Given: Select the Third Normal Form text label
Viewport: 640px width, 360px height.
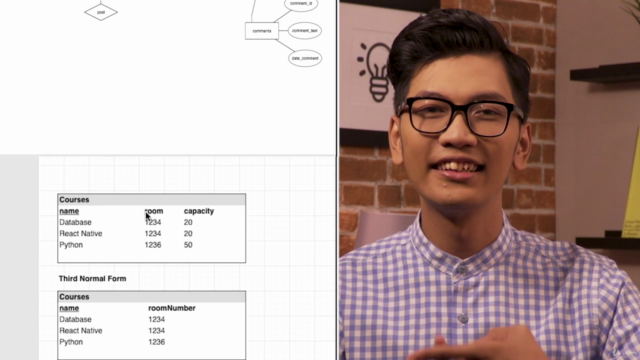Looking at the screenshot, I should coord(92,279).
